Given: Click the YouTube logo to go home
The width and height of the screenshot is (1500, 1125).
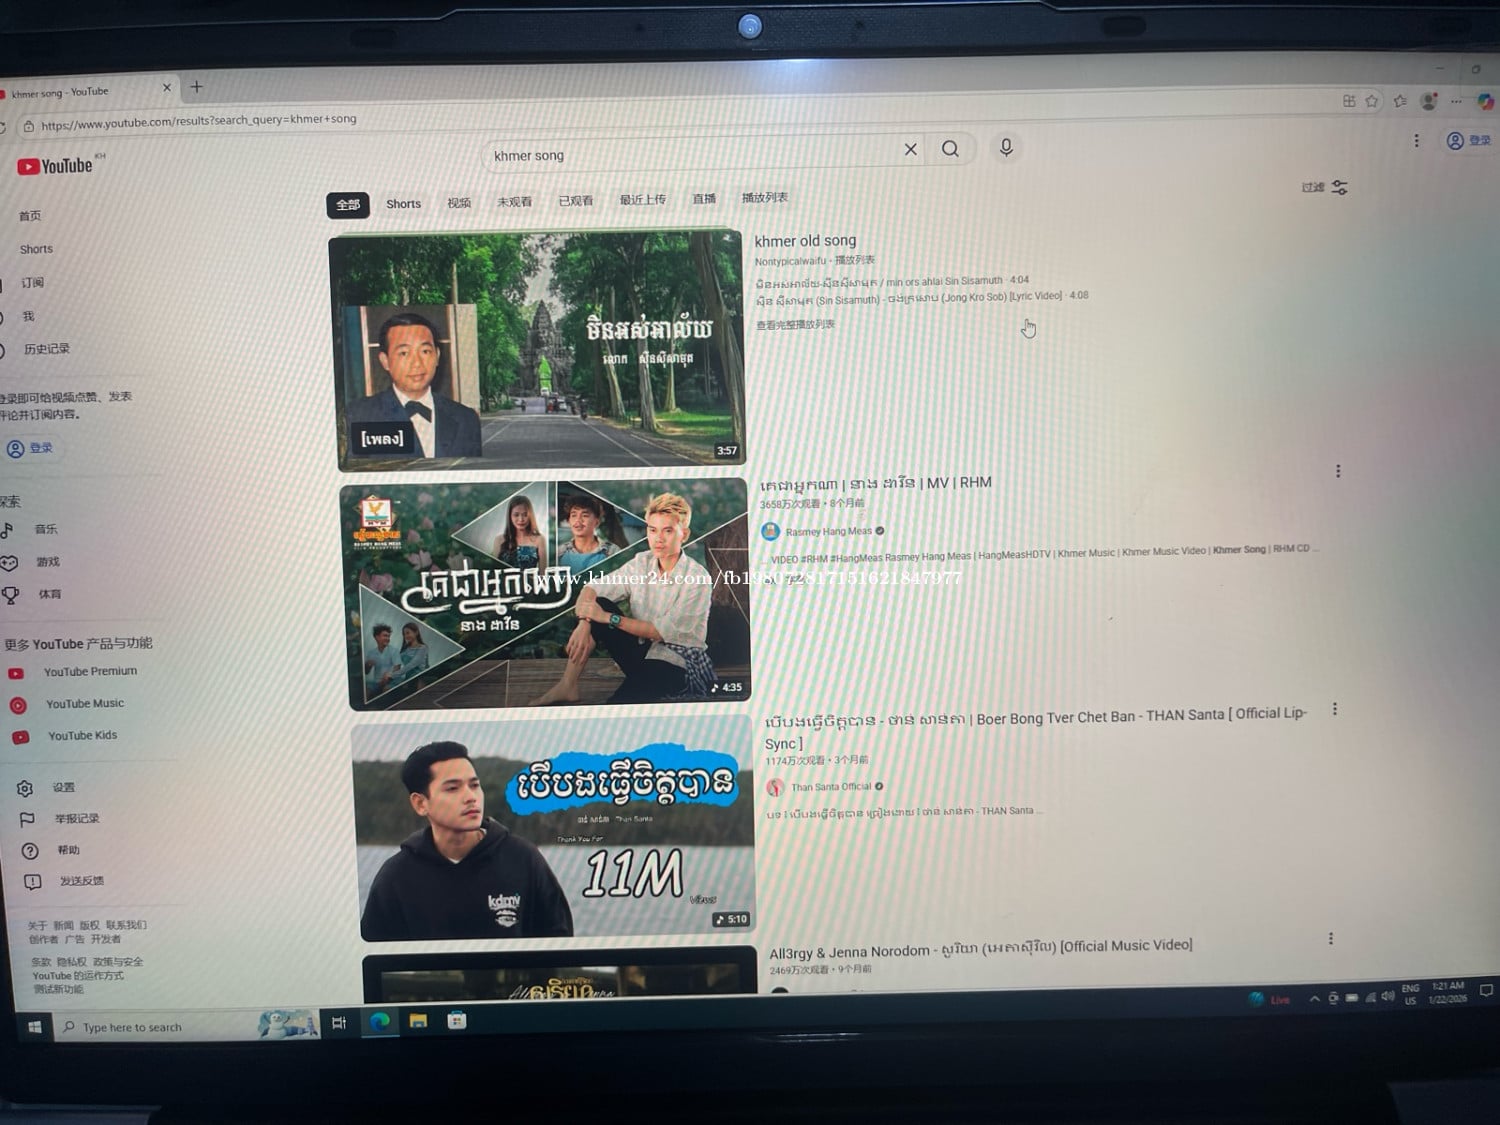Looking at the screenshot, I should (56, 166).
